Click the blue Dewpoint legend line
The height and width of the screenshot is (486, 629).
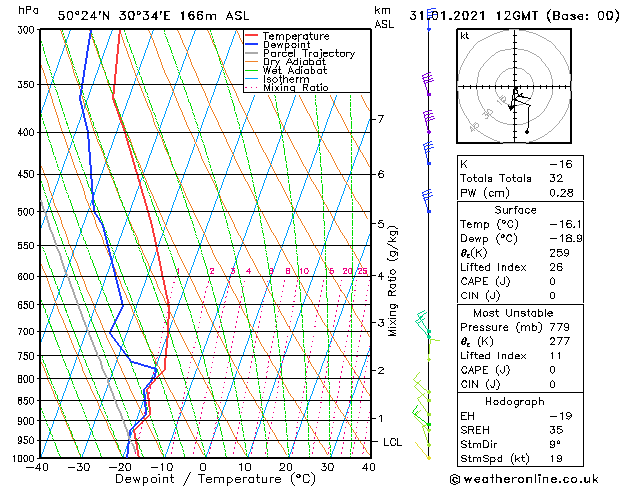pyautogui.click(x=251, y=44)
